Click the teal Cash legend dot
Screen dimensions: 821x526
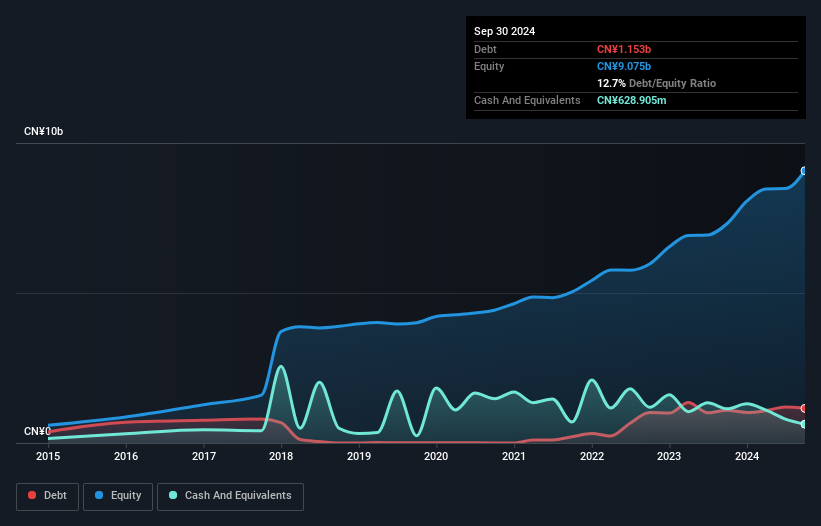(173, 495)
